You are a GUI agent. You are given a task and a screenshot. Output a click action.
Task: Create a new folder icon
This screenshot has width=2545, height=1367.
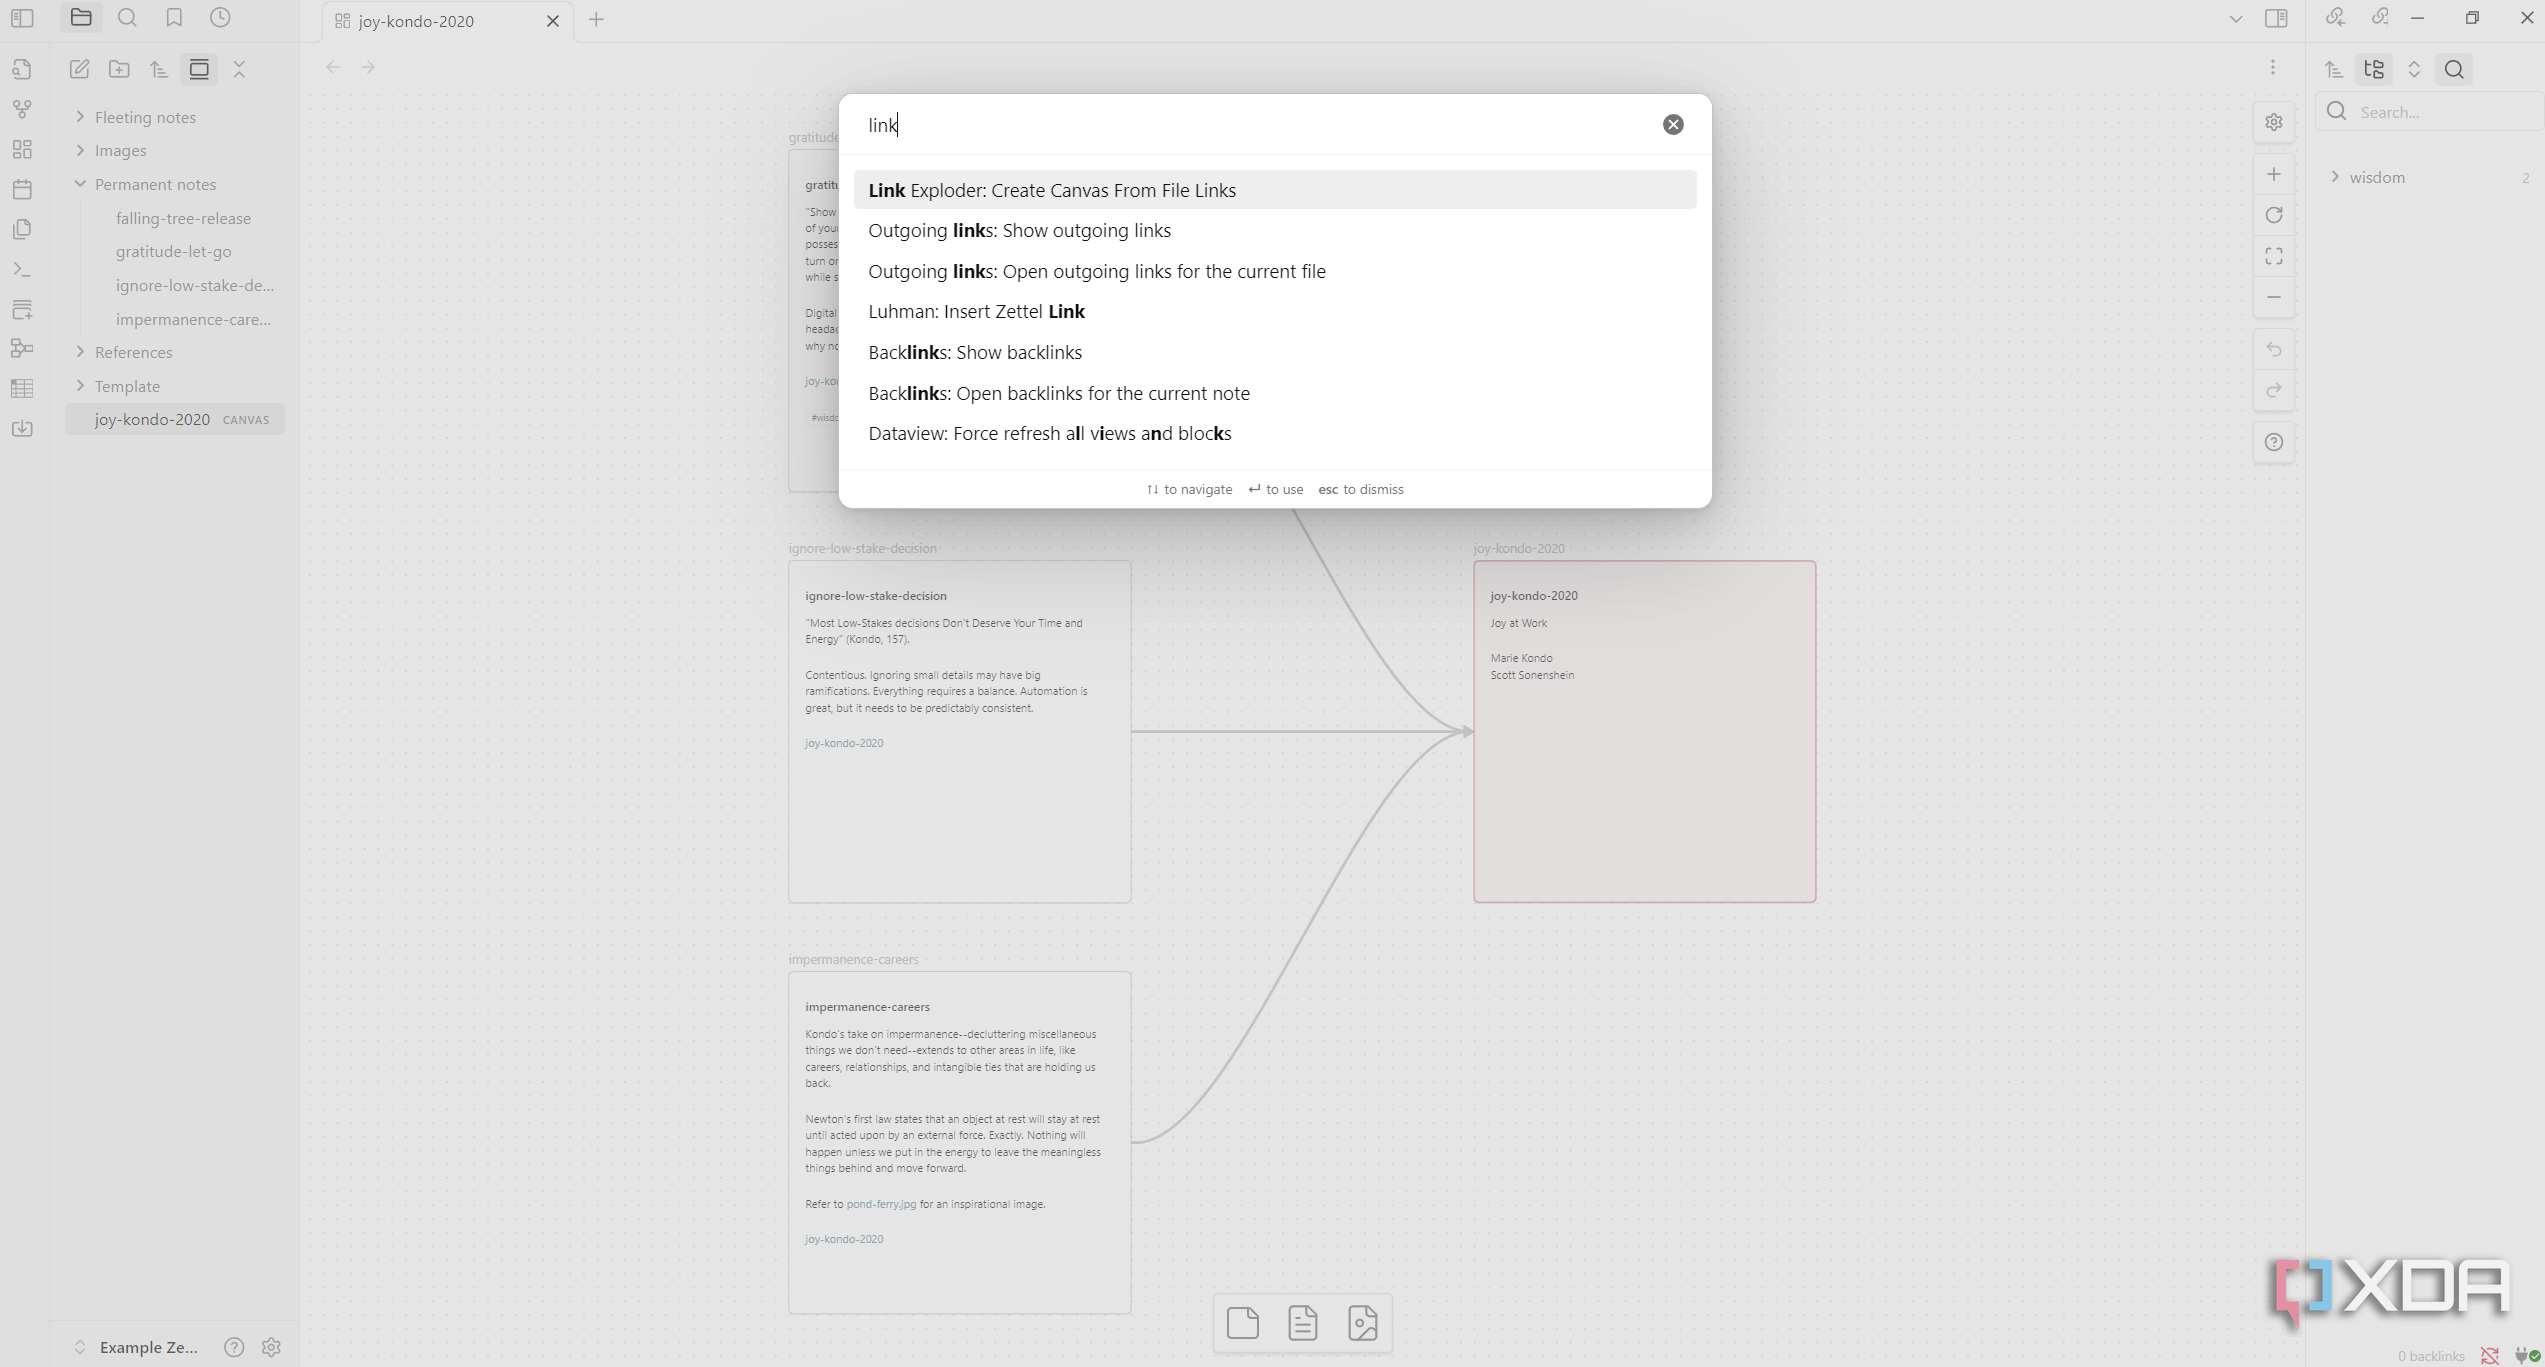(x=119, y=69)
